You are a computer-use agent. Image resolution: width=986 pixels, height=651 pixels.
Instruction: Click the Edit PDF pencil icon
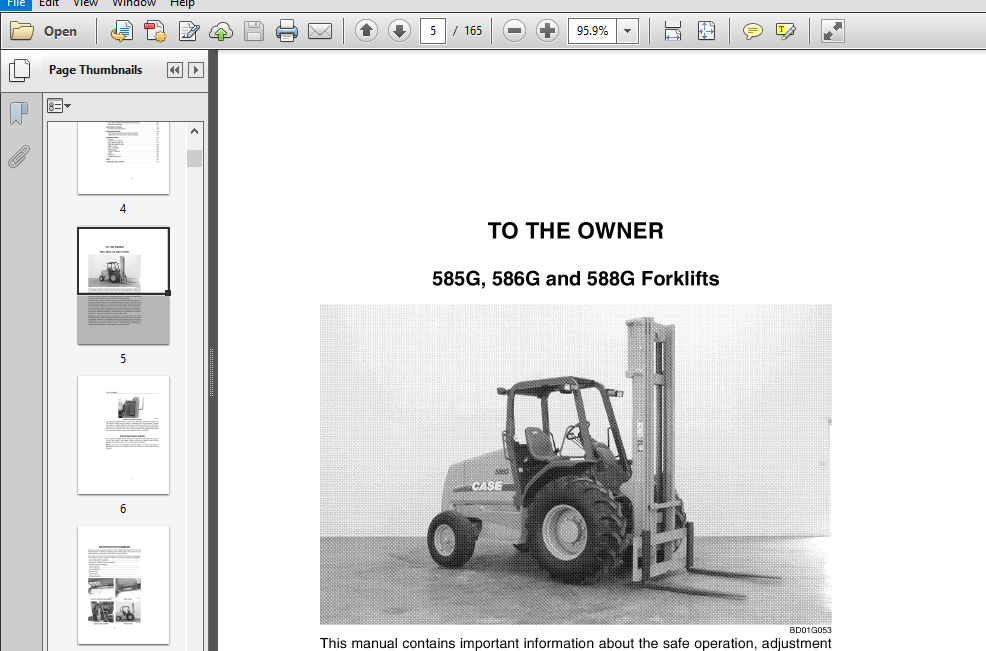coord(189,31)
